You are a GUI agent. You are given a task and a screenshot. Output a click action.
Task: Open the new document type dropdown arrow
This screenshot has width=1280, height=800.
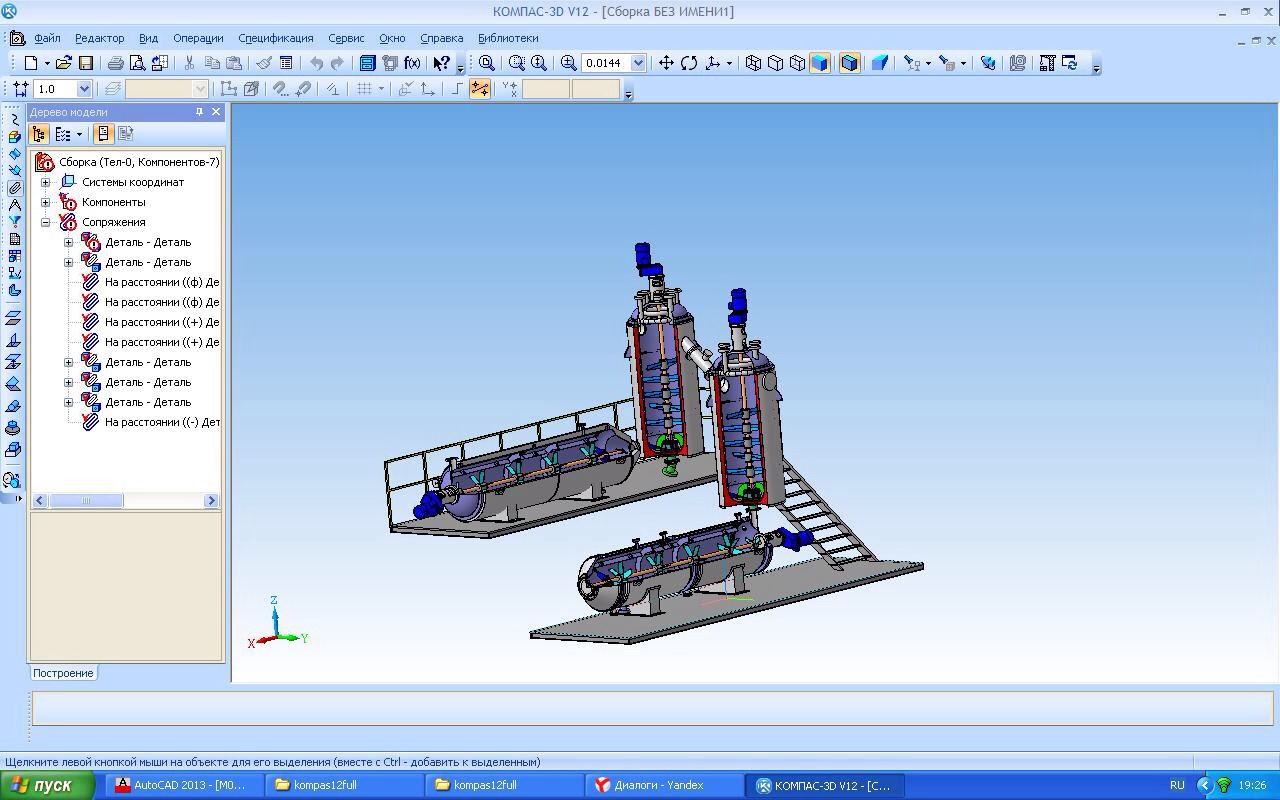tap(46, 63)
